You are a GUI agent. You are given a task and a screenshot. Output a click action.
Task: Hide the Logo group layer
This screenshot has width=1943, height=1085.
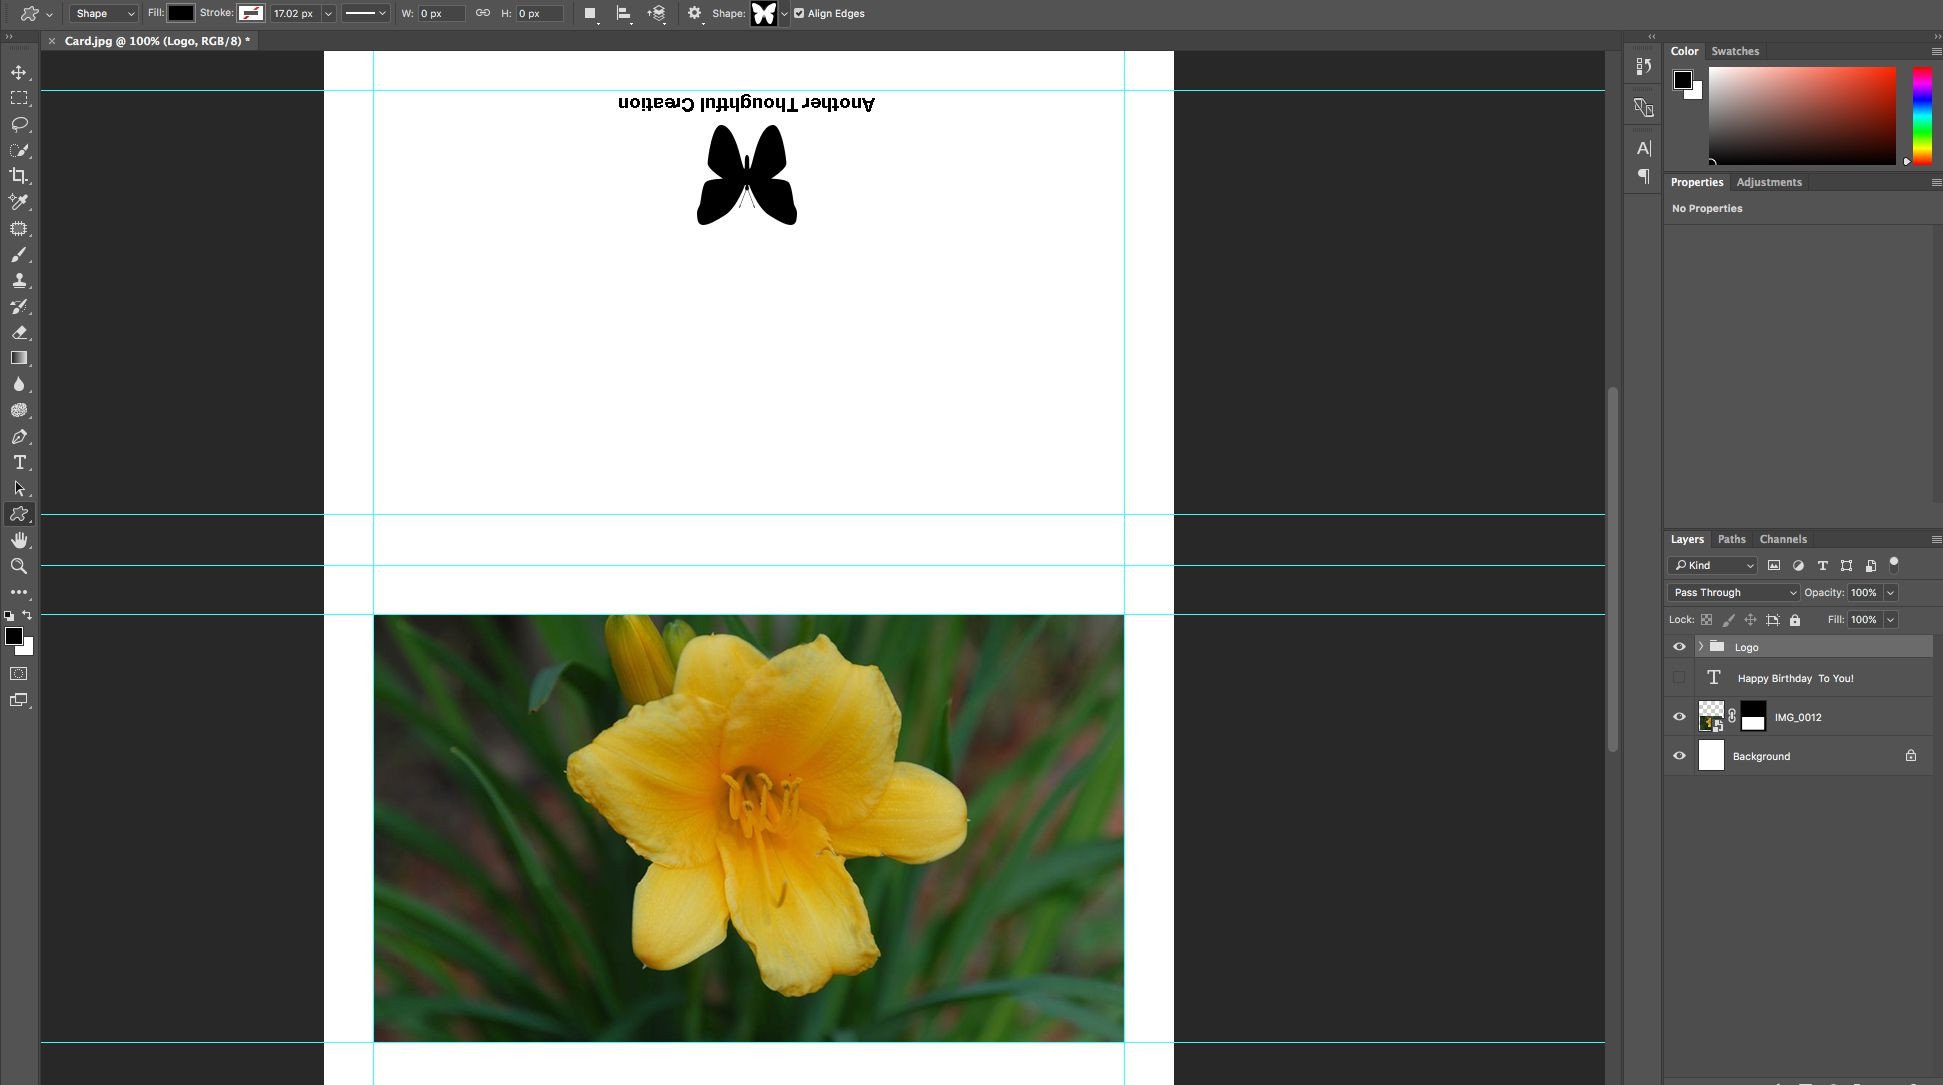point(1679,647)
